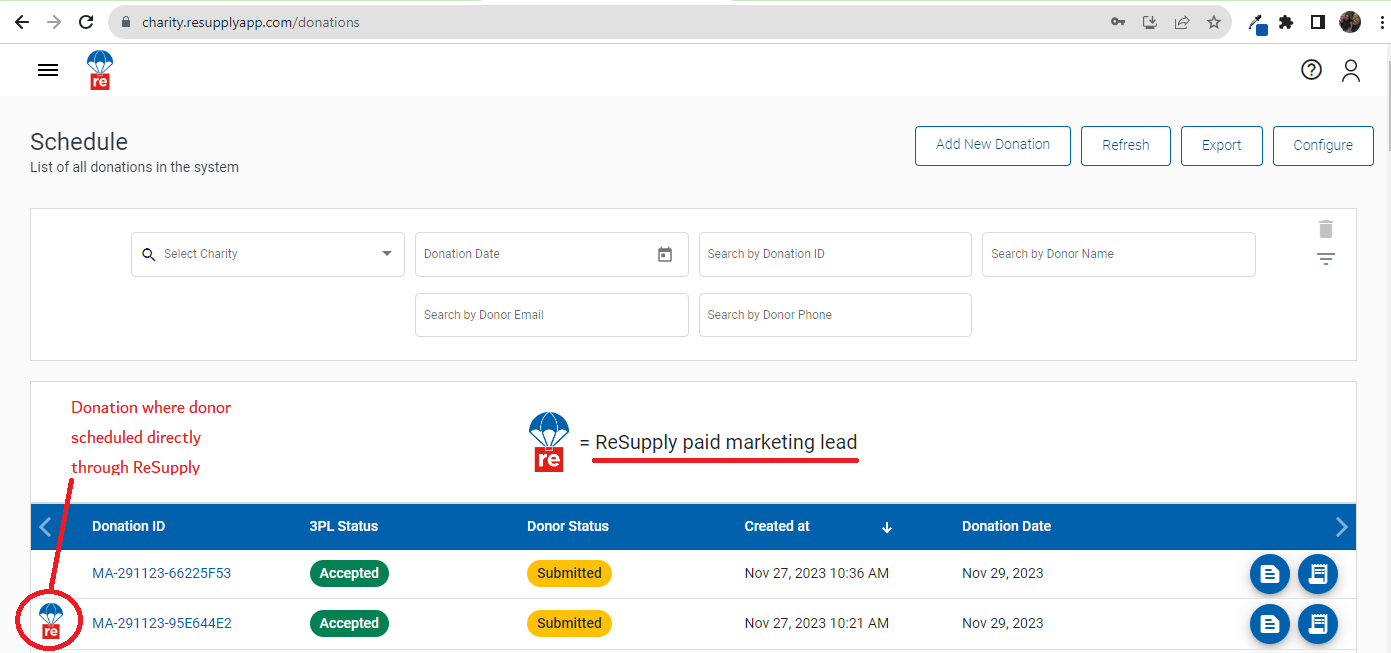Sort by Donor Status column header

[x=568, y=526]
